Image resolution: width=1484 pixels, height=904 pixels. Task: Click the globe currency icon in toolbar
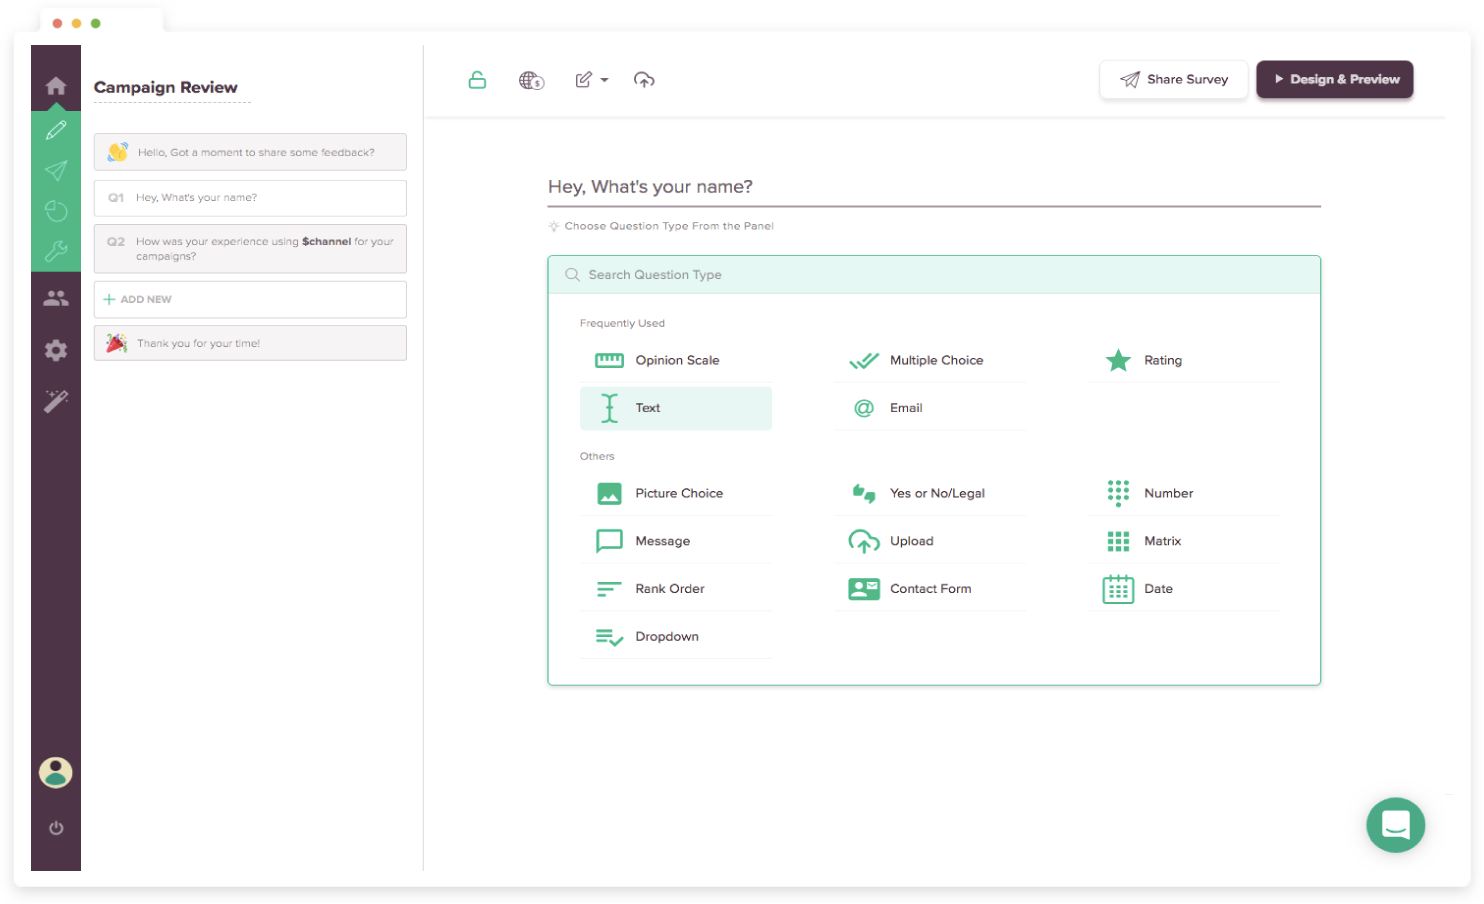click(531, 80)
